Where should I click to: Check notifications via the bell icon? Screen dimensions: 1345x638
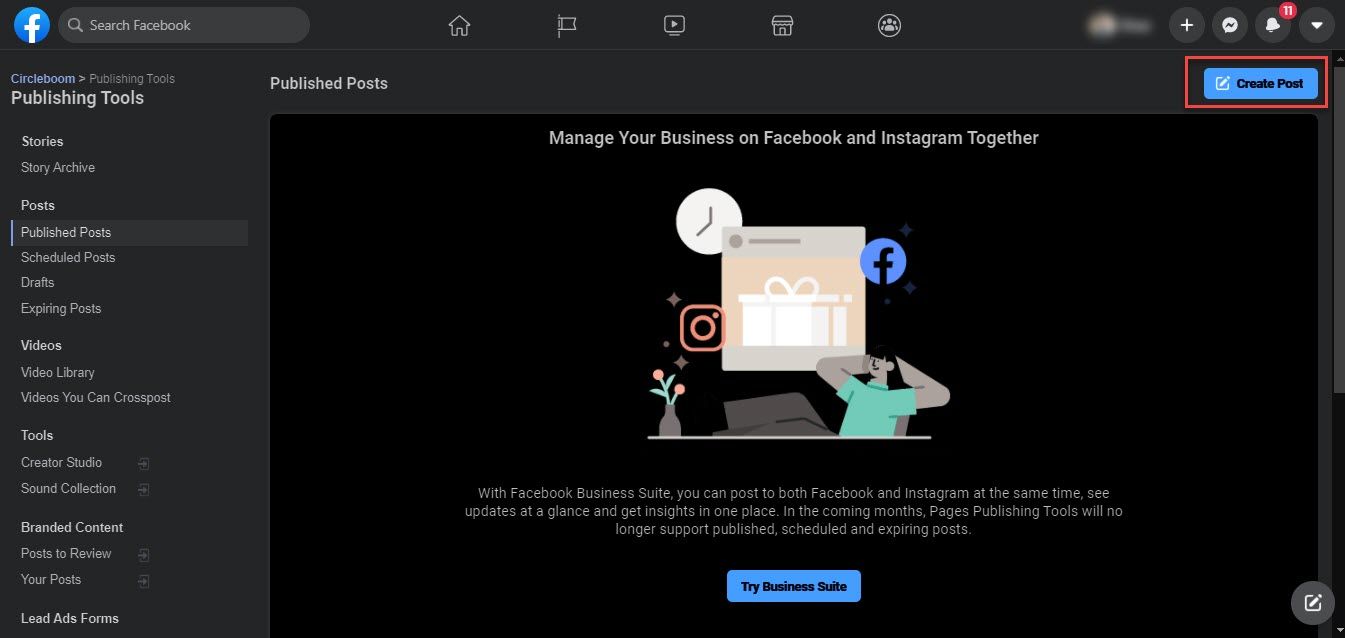pos(1272,25)
